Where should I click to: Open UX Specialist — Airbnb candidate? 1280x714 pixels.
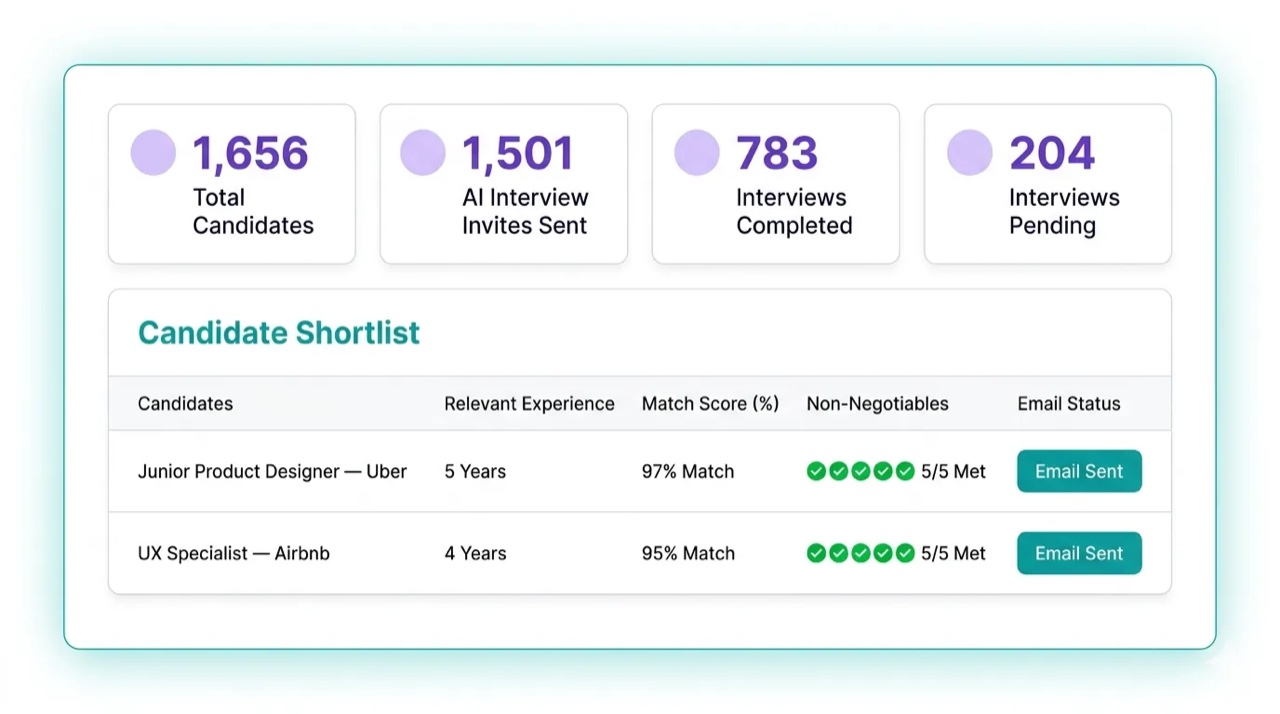tap(234, 553)
